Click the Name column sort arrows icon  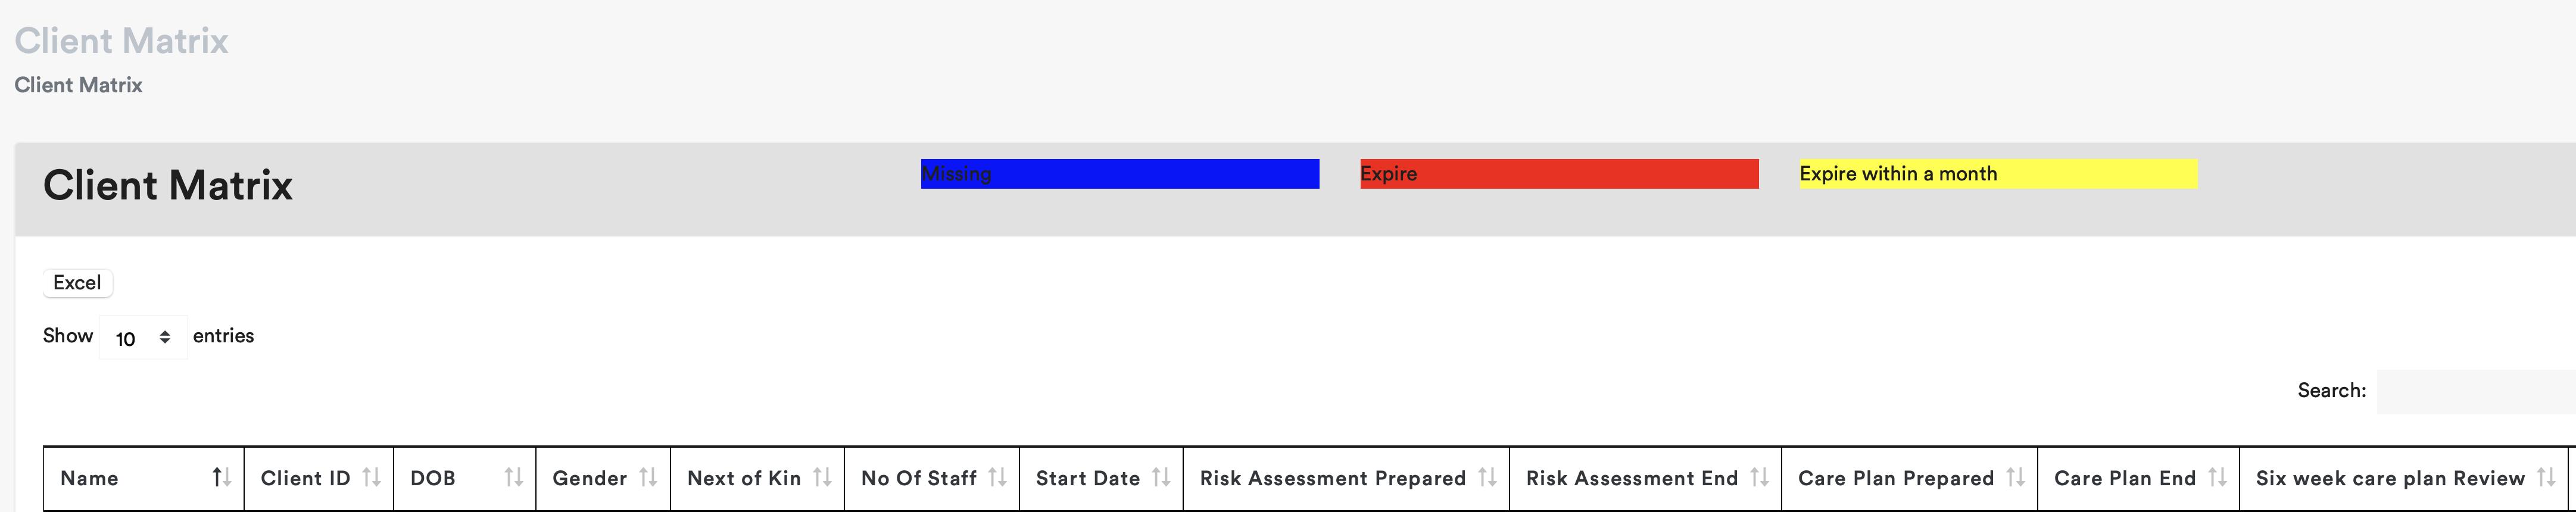(221, 478)
